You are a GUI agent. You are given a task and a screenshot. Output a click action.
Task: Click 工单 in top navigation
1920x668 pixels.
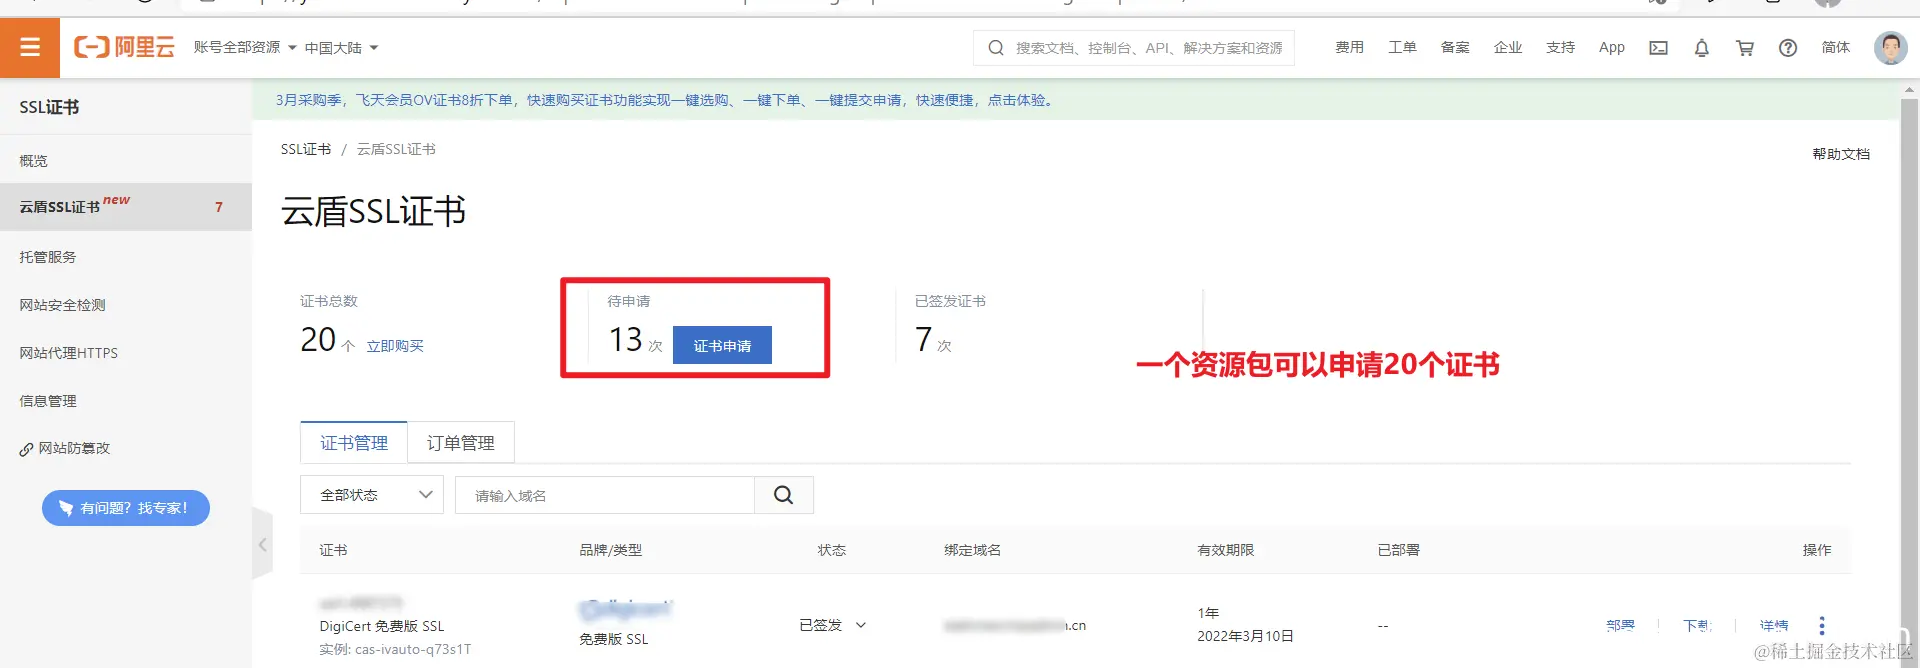[x=1402, y=47]
